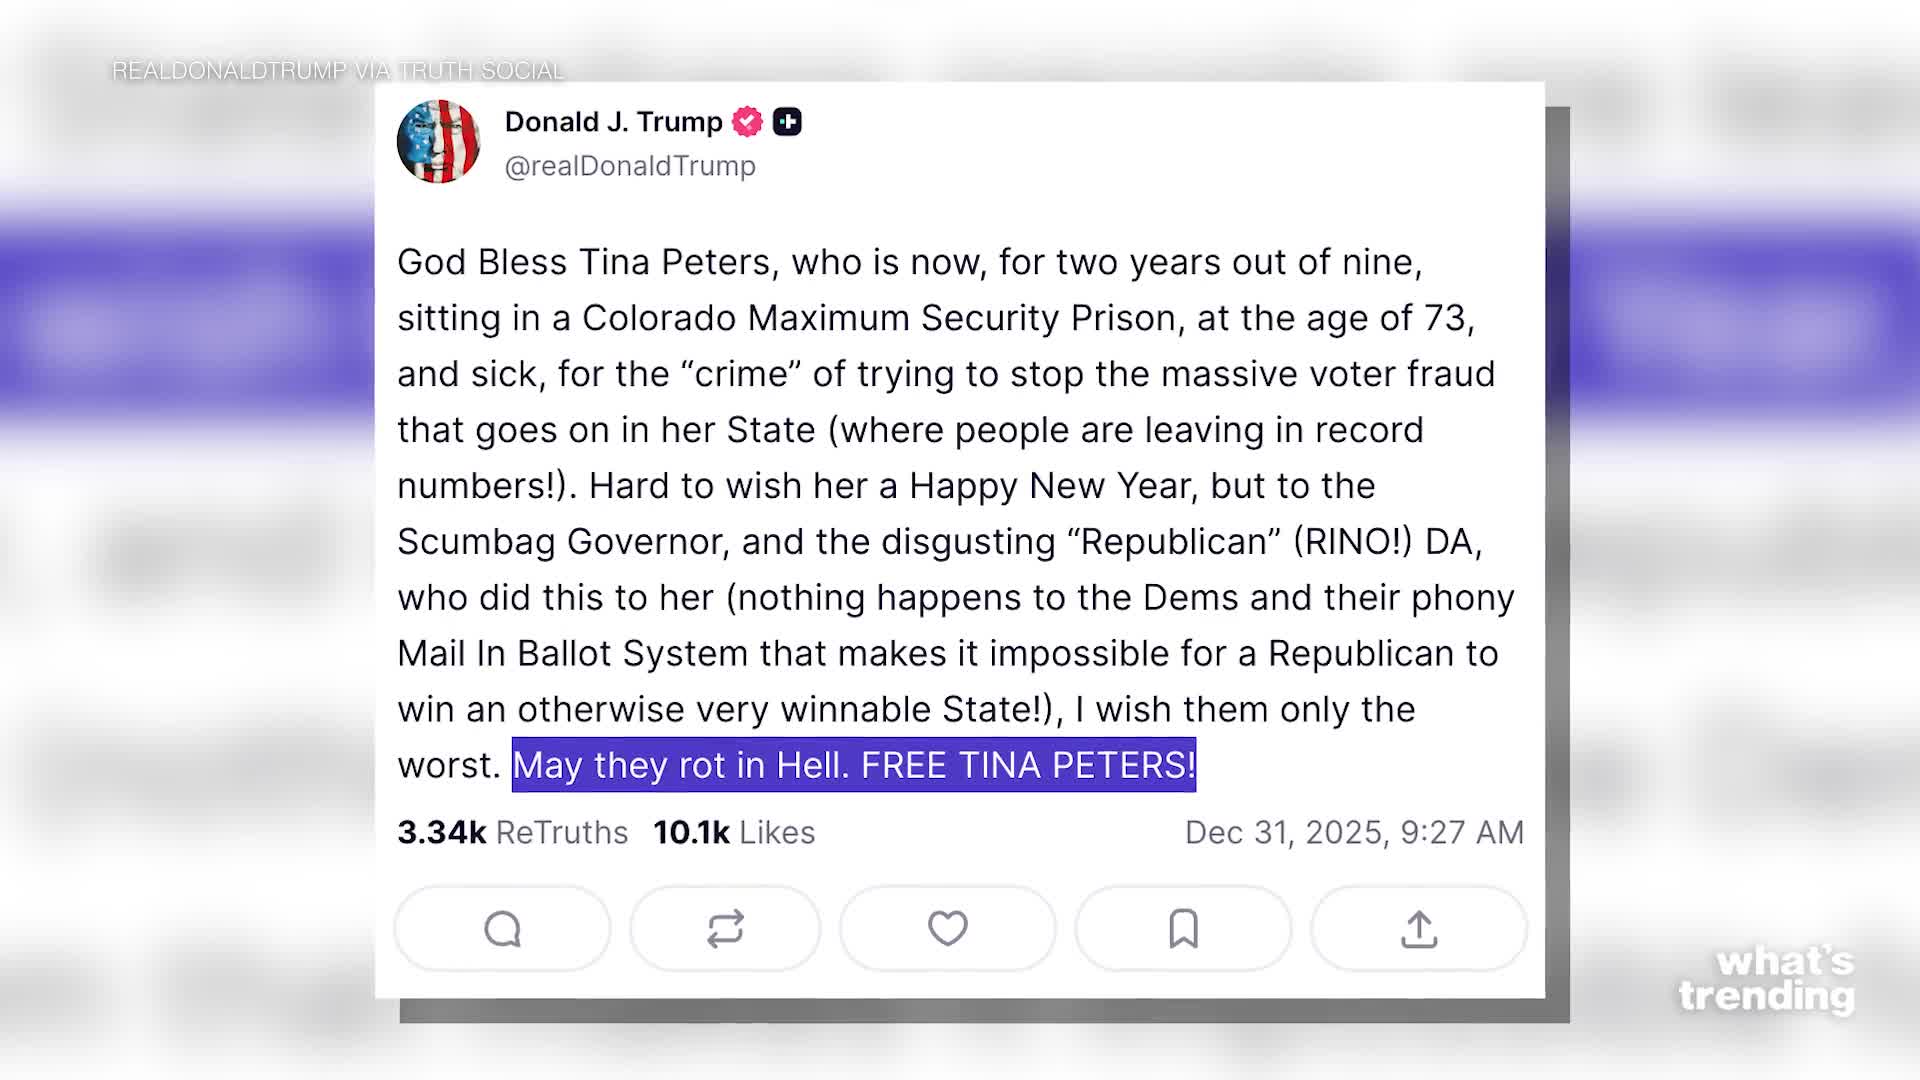Toggle like state using the heart
1920x1080 pixels.
pyautogui.click(x=947, y=928)
